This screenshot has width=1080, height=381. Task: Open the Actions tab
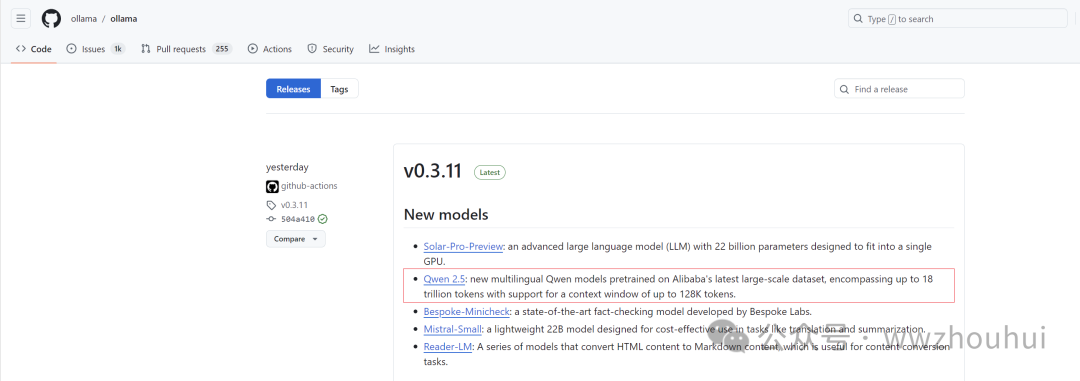coord(269,49)
